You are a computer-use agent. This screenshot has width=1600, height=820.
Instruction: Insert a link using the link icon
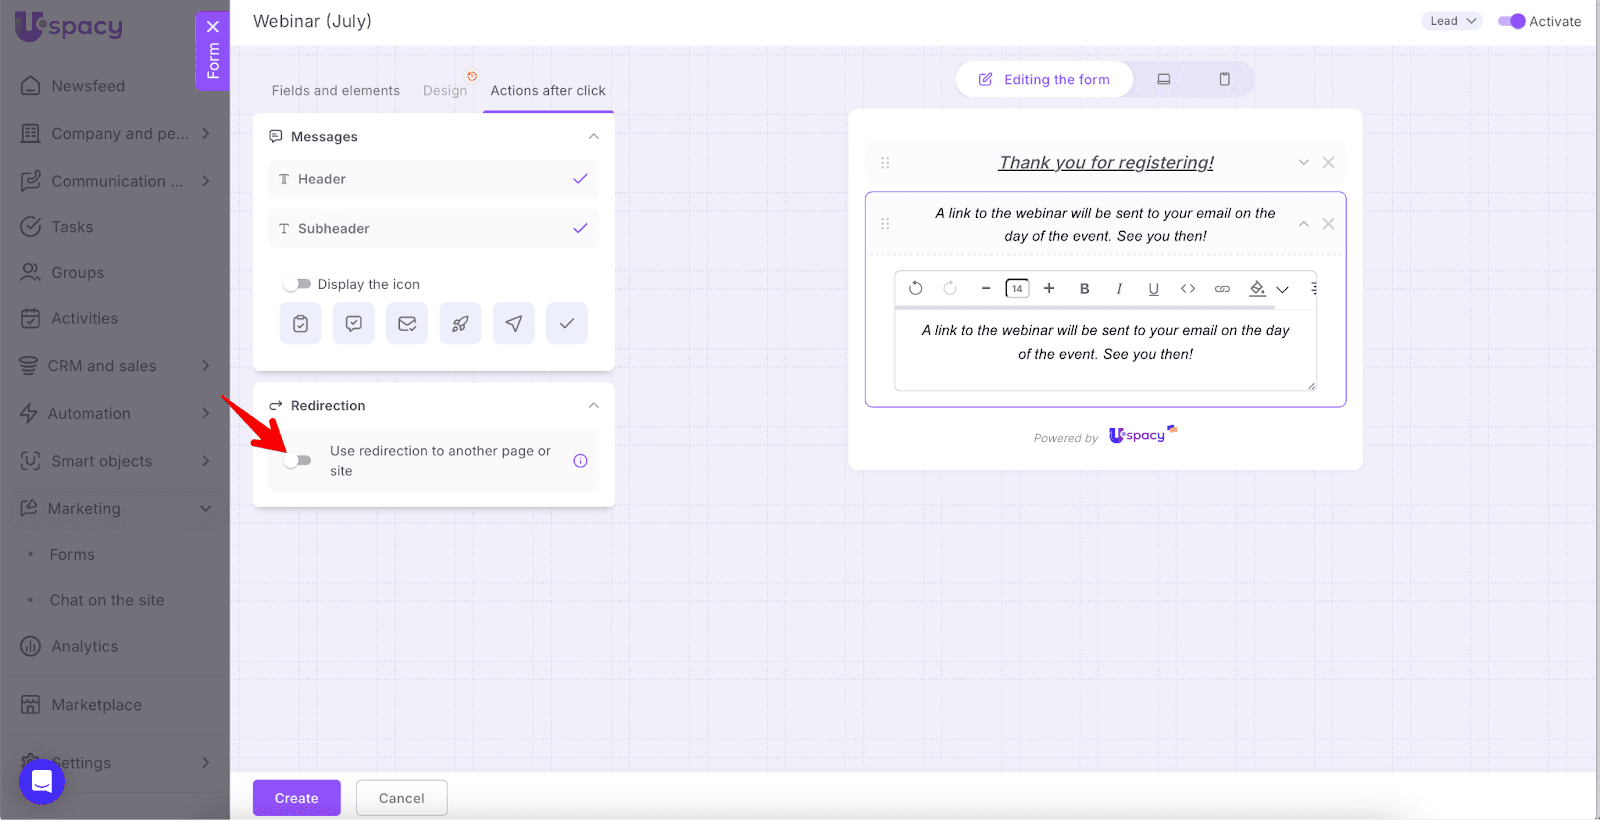click(x=1222, y=289)
